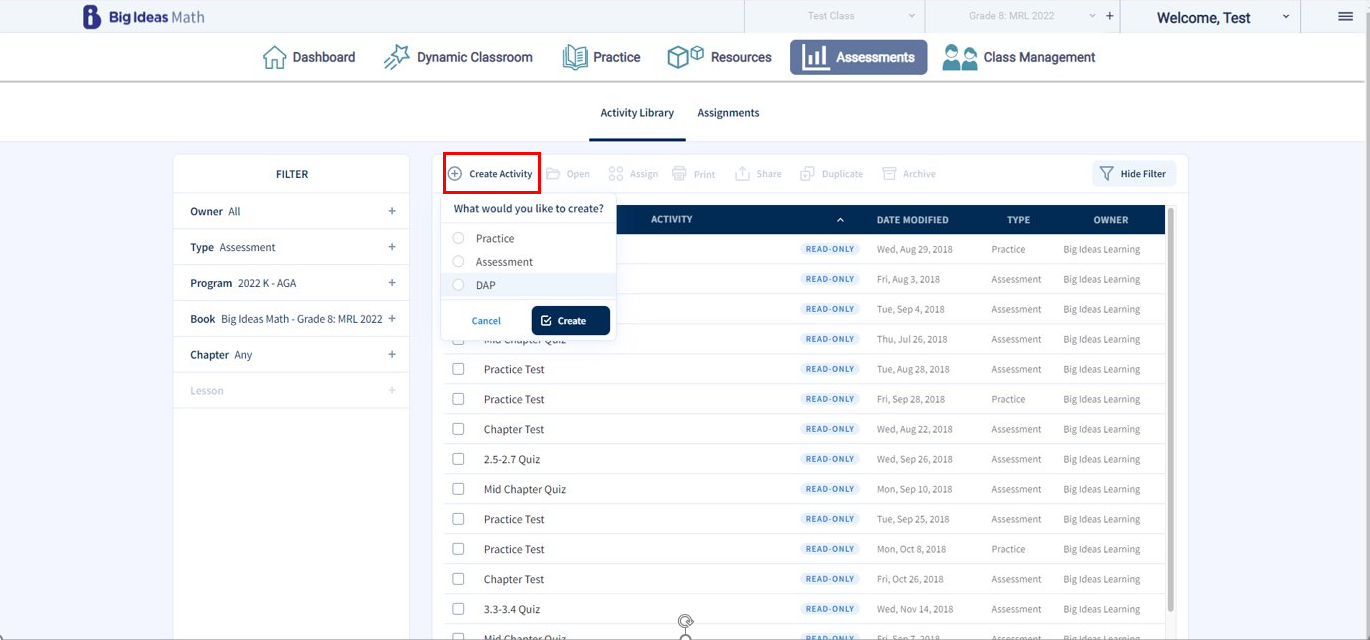The width and height of the screenshot is (1370, 640).
Task: Confirm with the Create button in the popup
Action: (x=570, y=321)
